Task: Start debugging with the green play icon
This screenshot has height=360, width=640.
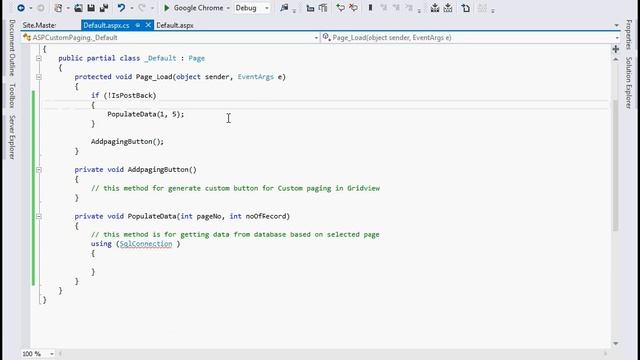Action: pos(167,8)
